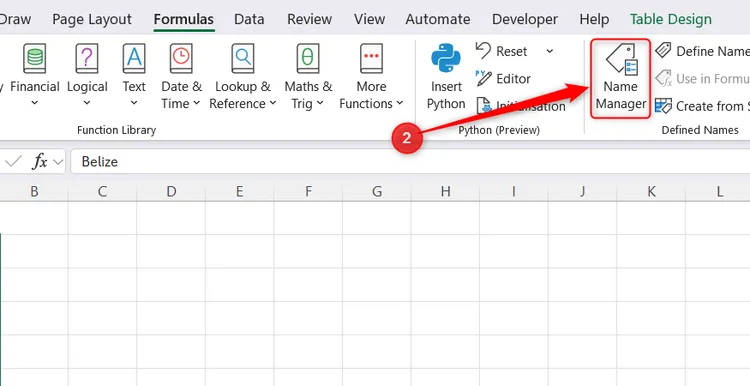The image size is (750, 386).
Task: Expand the Maths & Trig chevron
Action: click(320, 103)
